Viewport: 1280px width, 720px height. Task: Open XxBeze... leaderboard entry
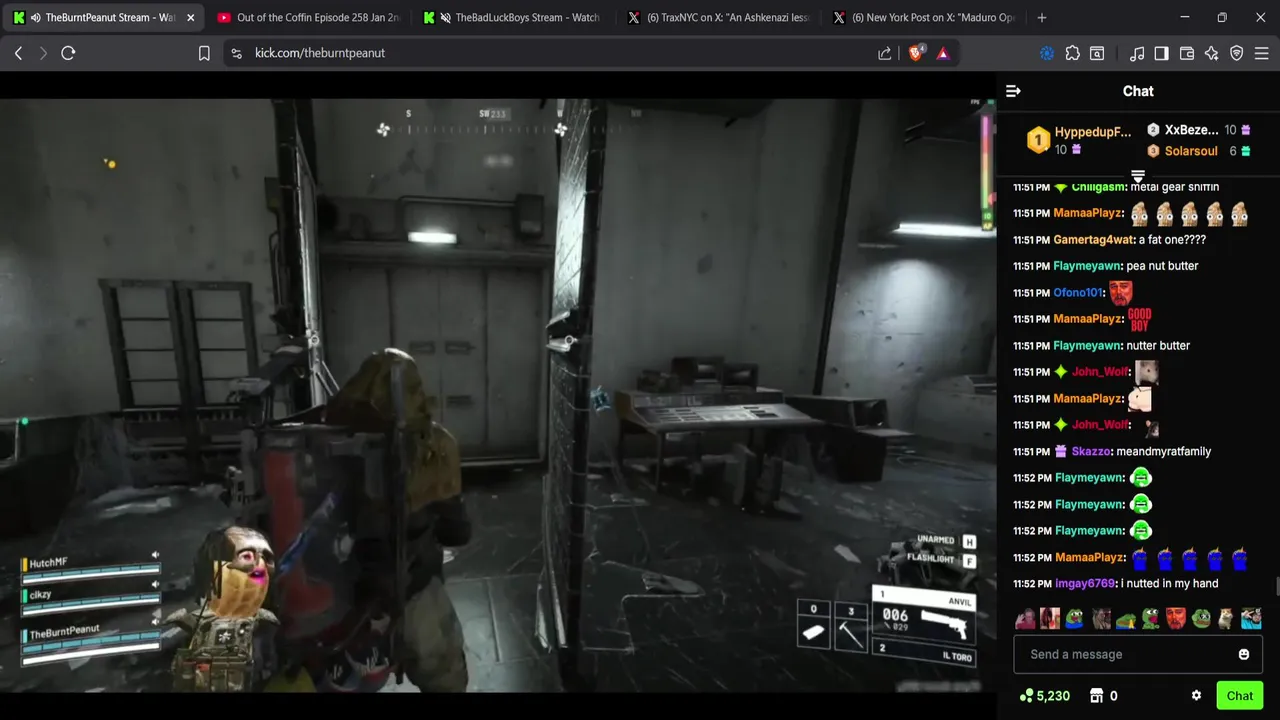click(x=1198, y=130)
